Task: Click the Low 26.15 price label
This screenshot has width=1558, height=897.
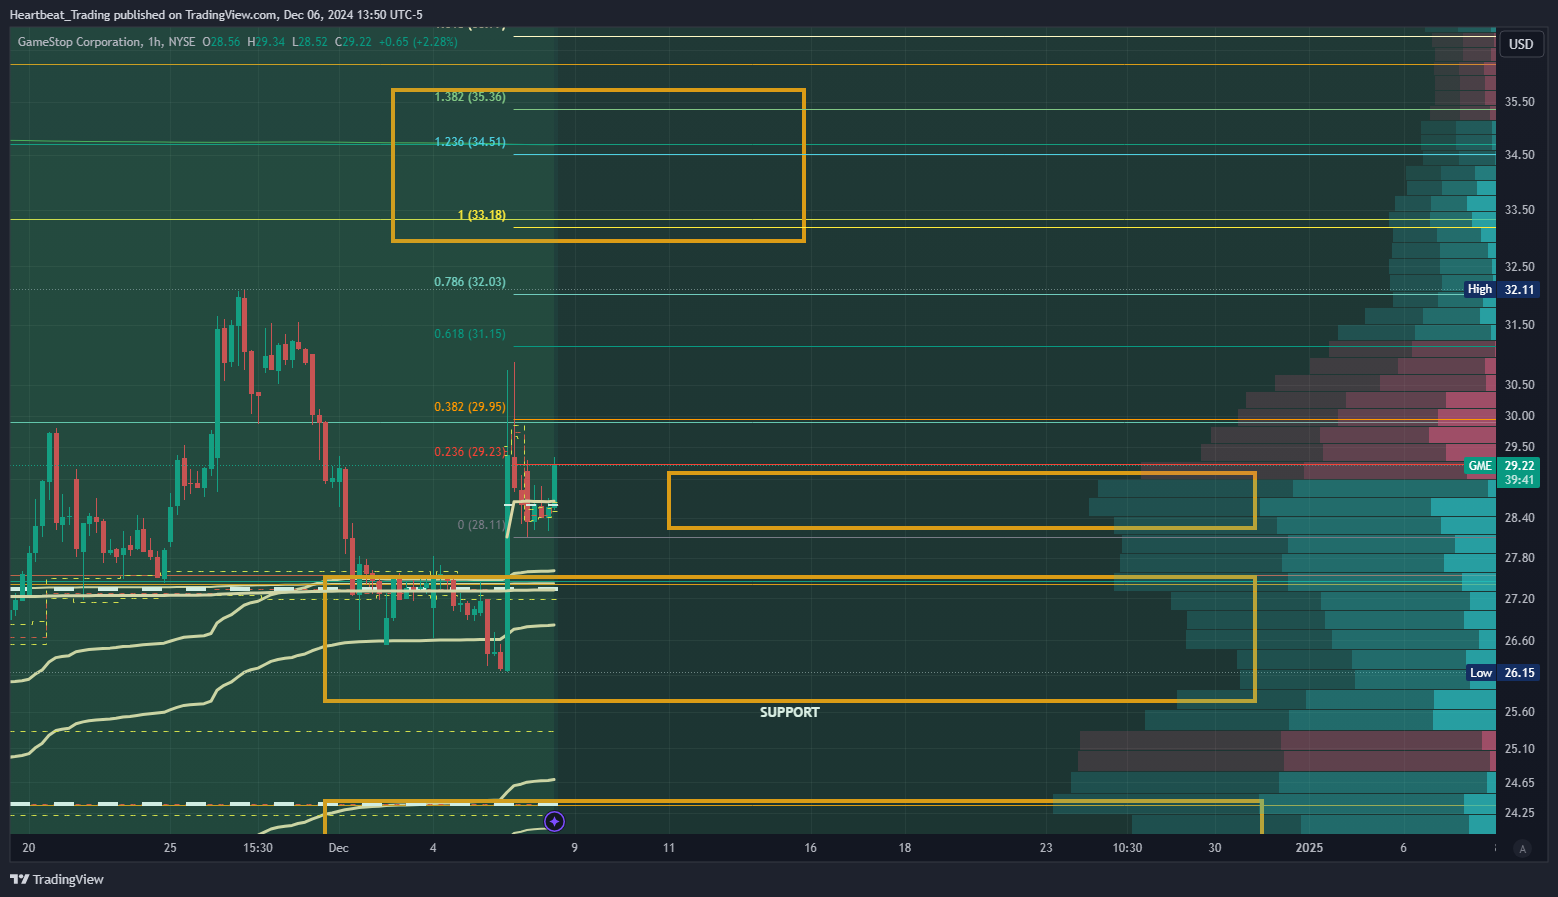Action: tap(1503, 673)
